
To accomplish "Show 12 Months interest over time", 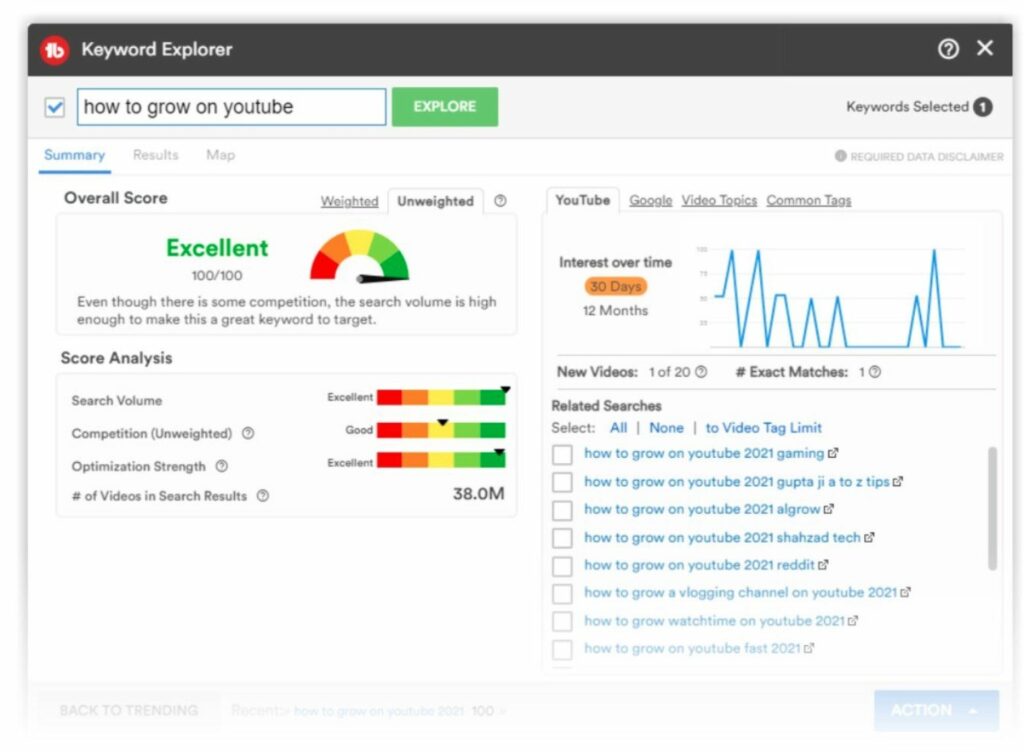I will click(615, 311).
